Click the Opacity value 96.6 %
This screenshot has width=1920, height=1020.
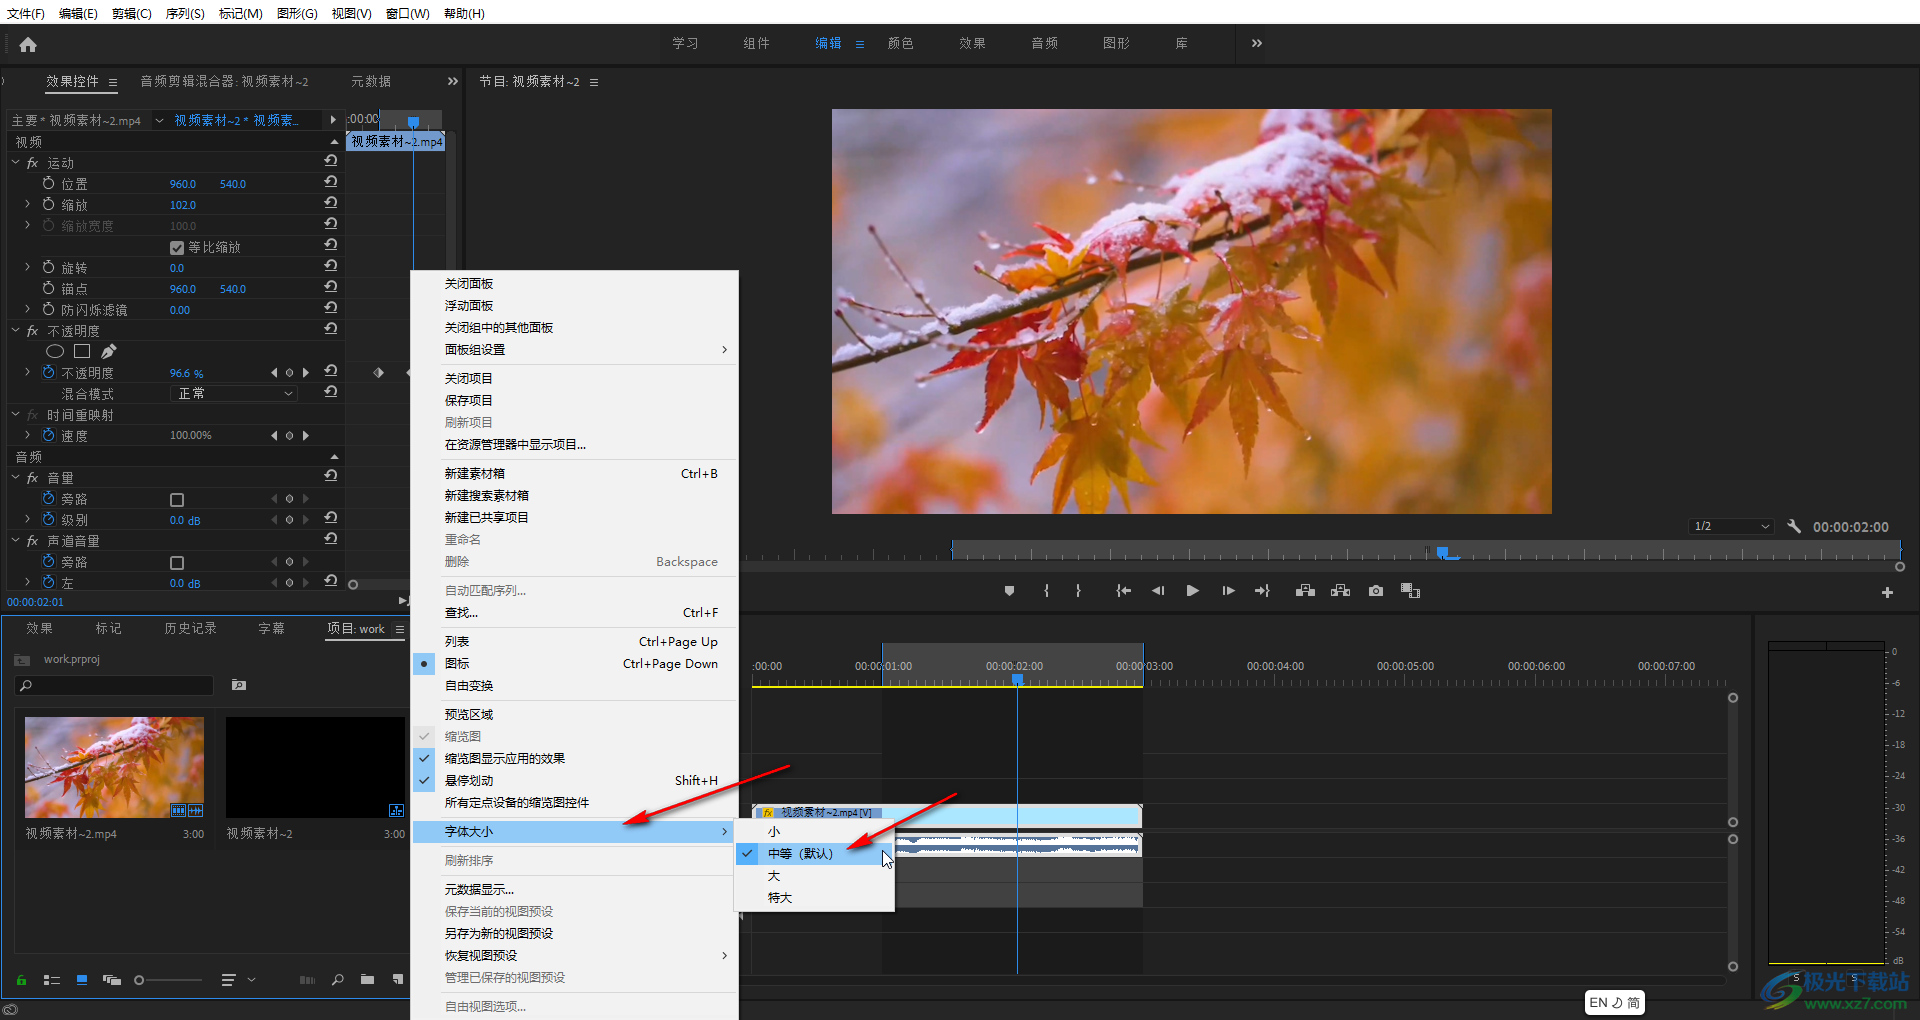click(186, 373)
